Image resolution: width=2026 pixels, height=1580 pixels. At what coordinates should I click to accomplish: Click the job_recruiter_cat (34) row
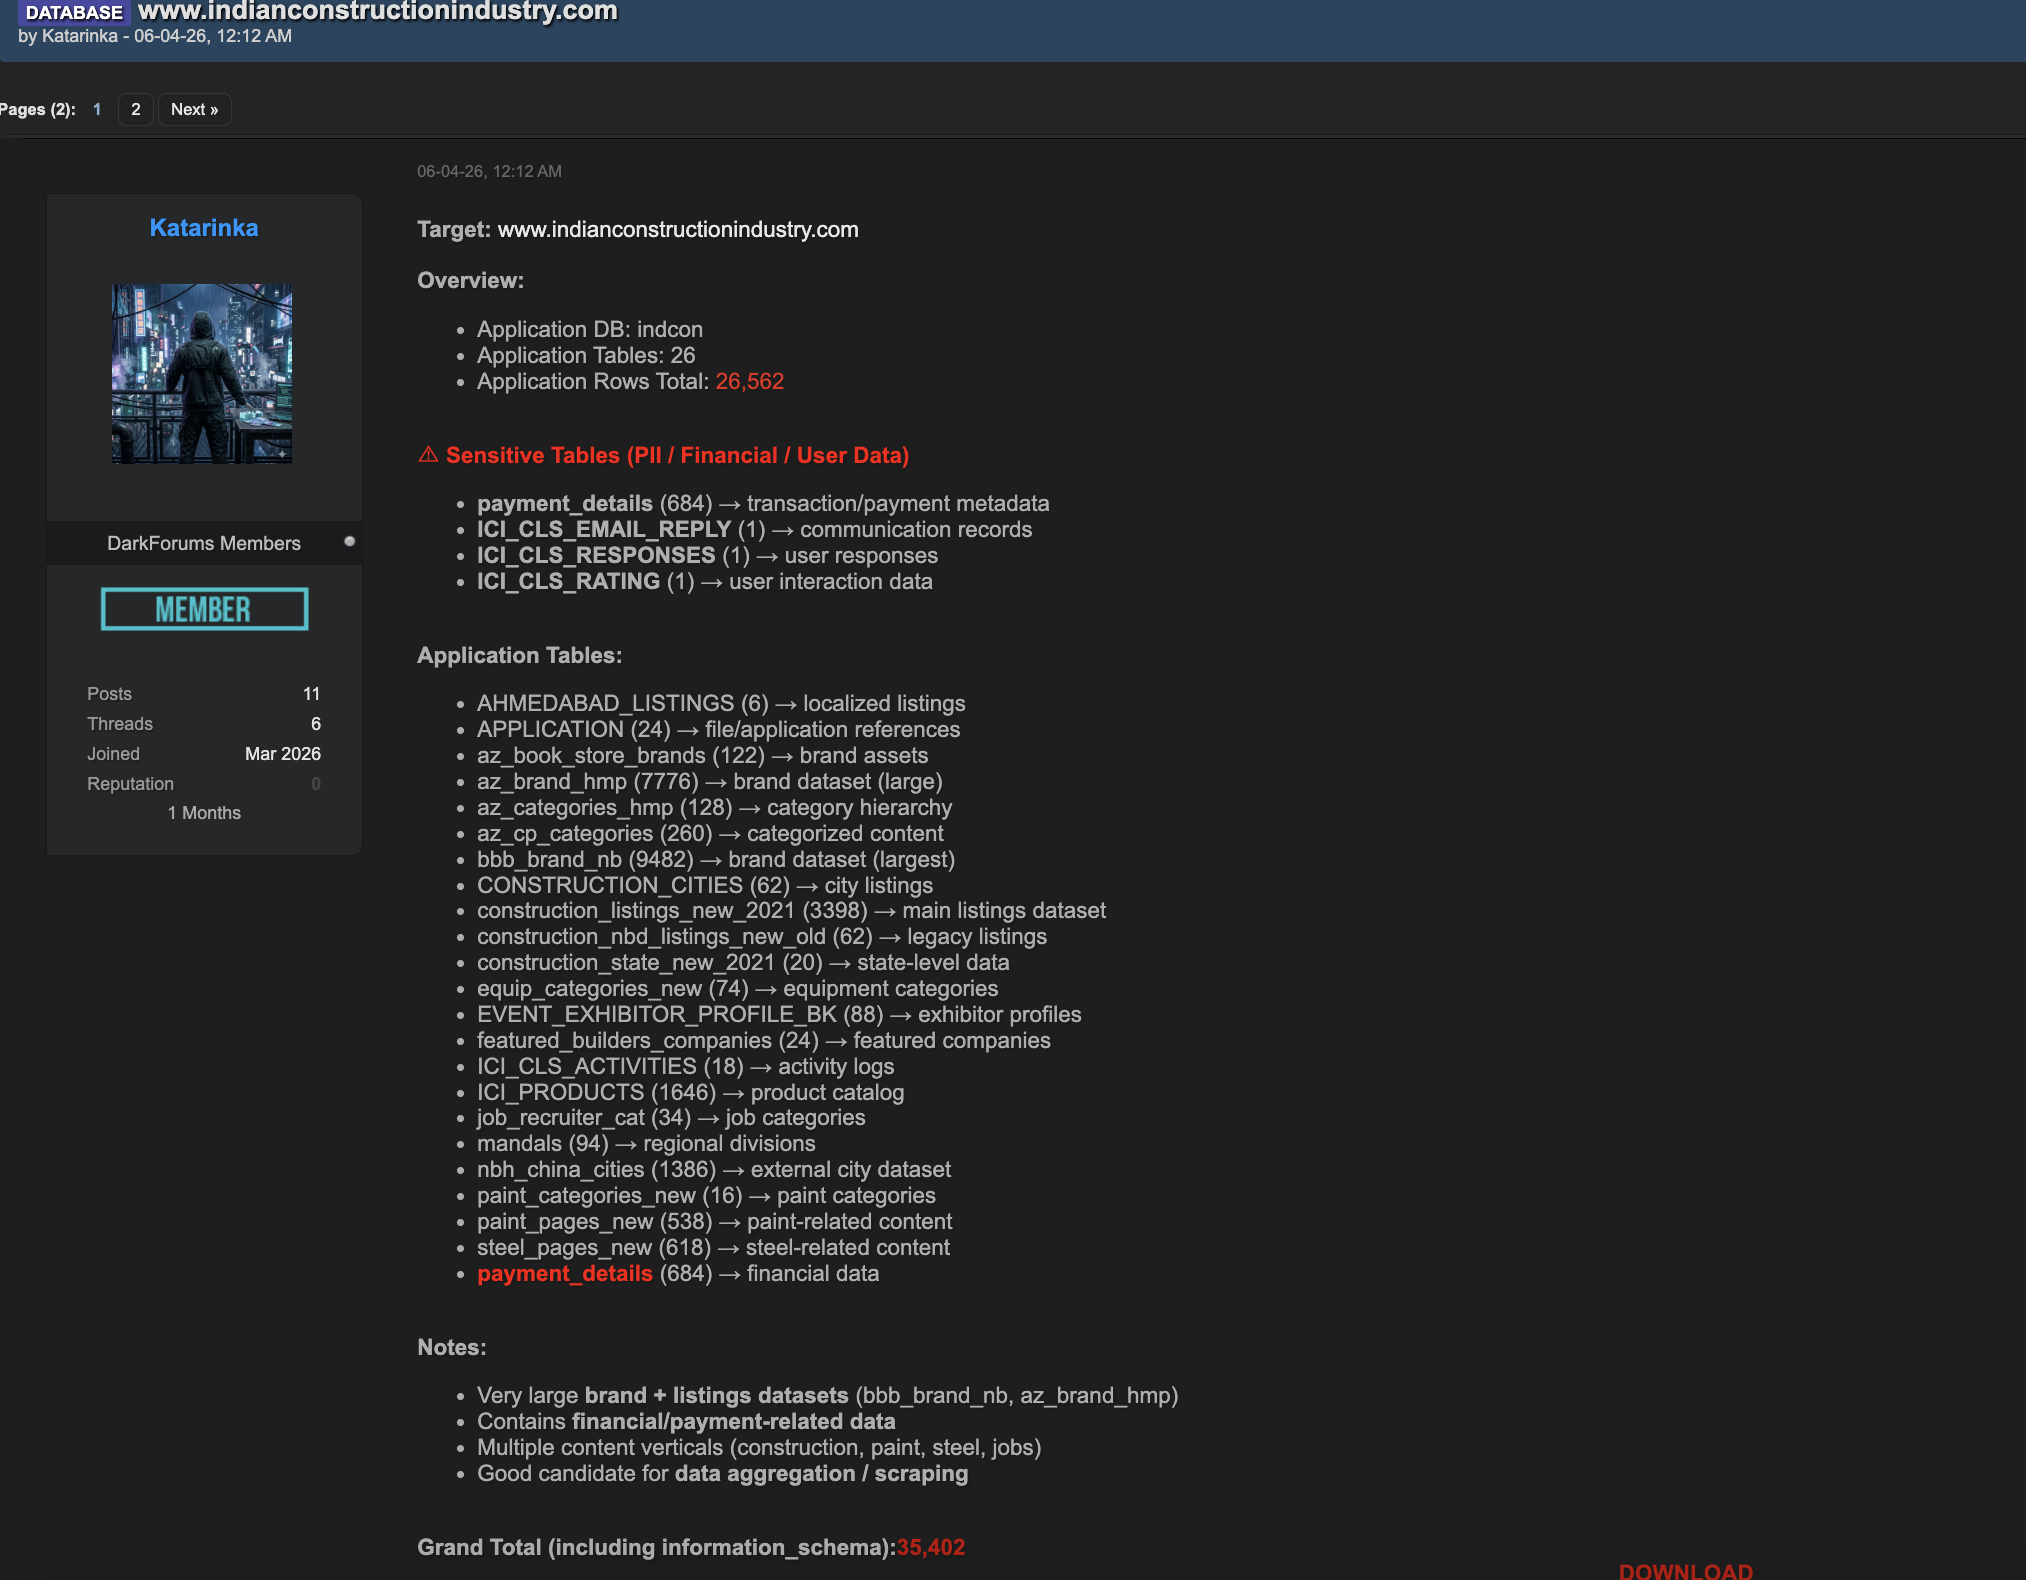(671, 1118)
